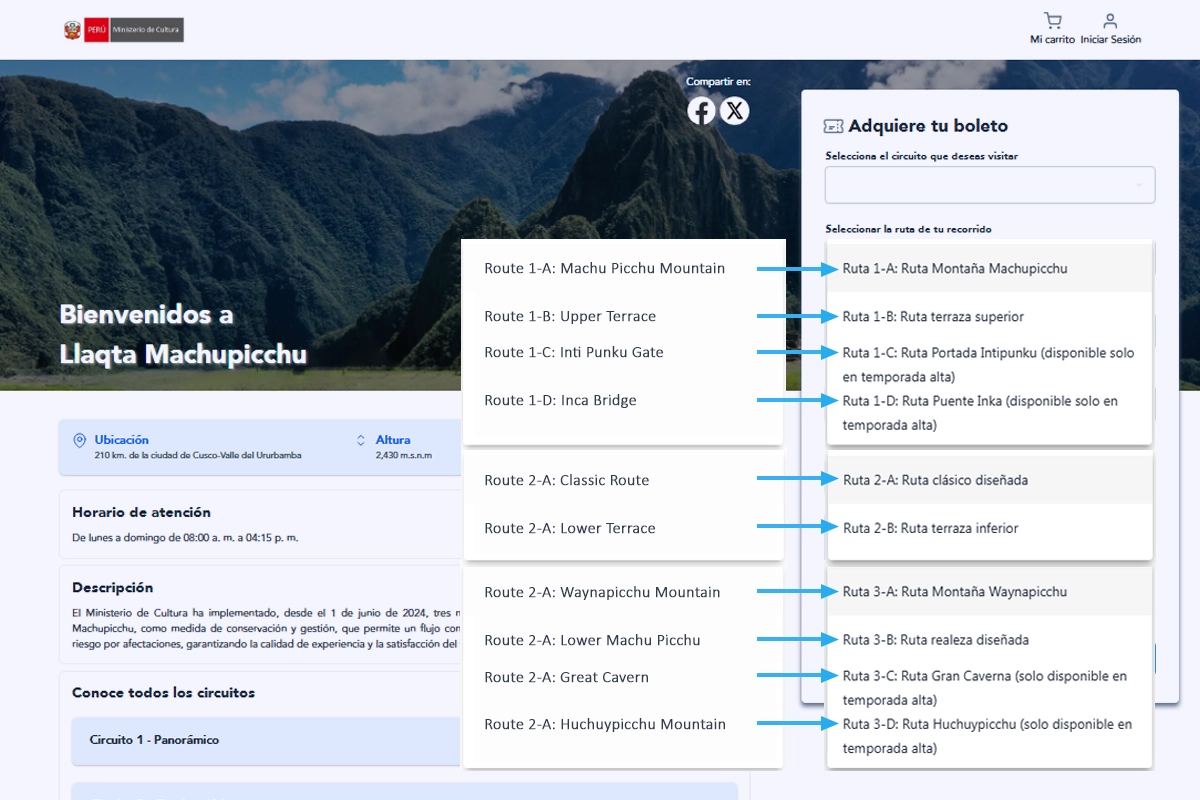
Task: Select Ruta 1-A: Ruta Montaña Machupicchu
Action: coord(955,268)
